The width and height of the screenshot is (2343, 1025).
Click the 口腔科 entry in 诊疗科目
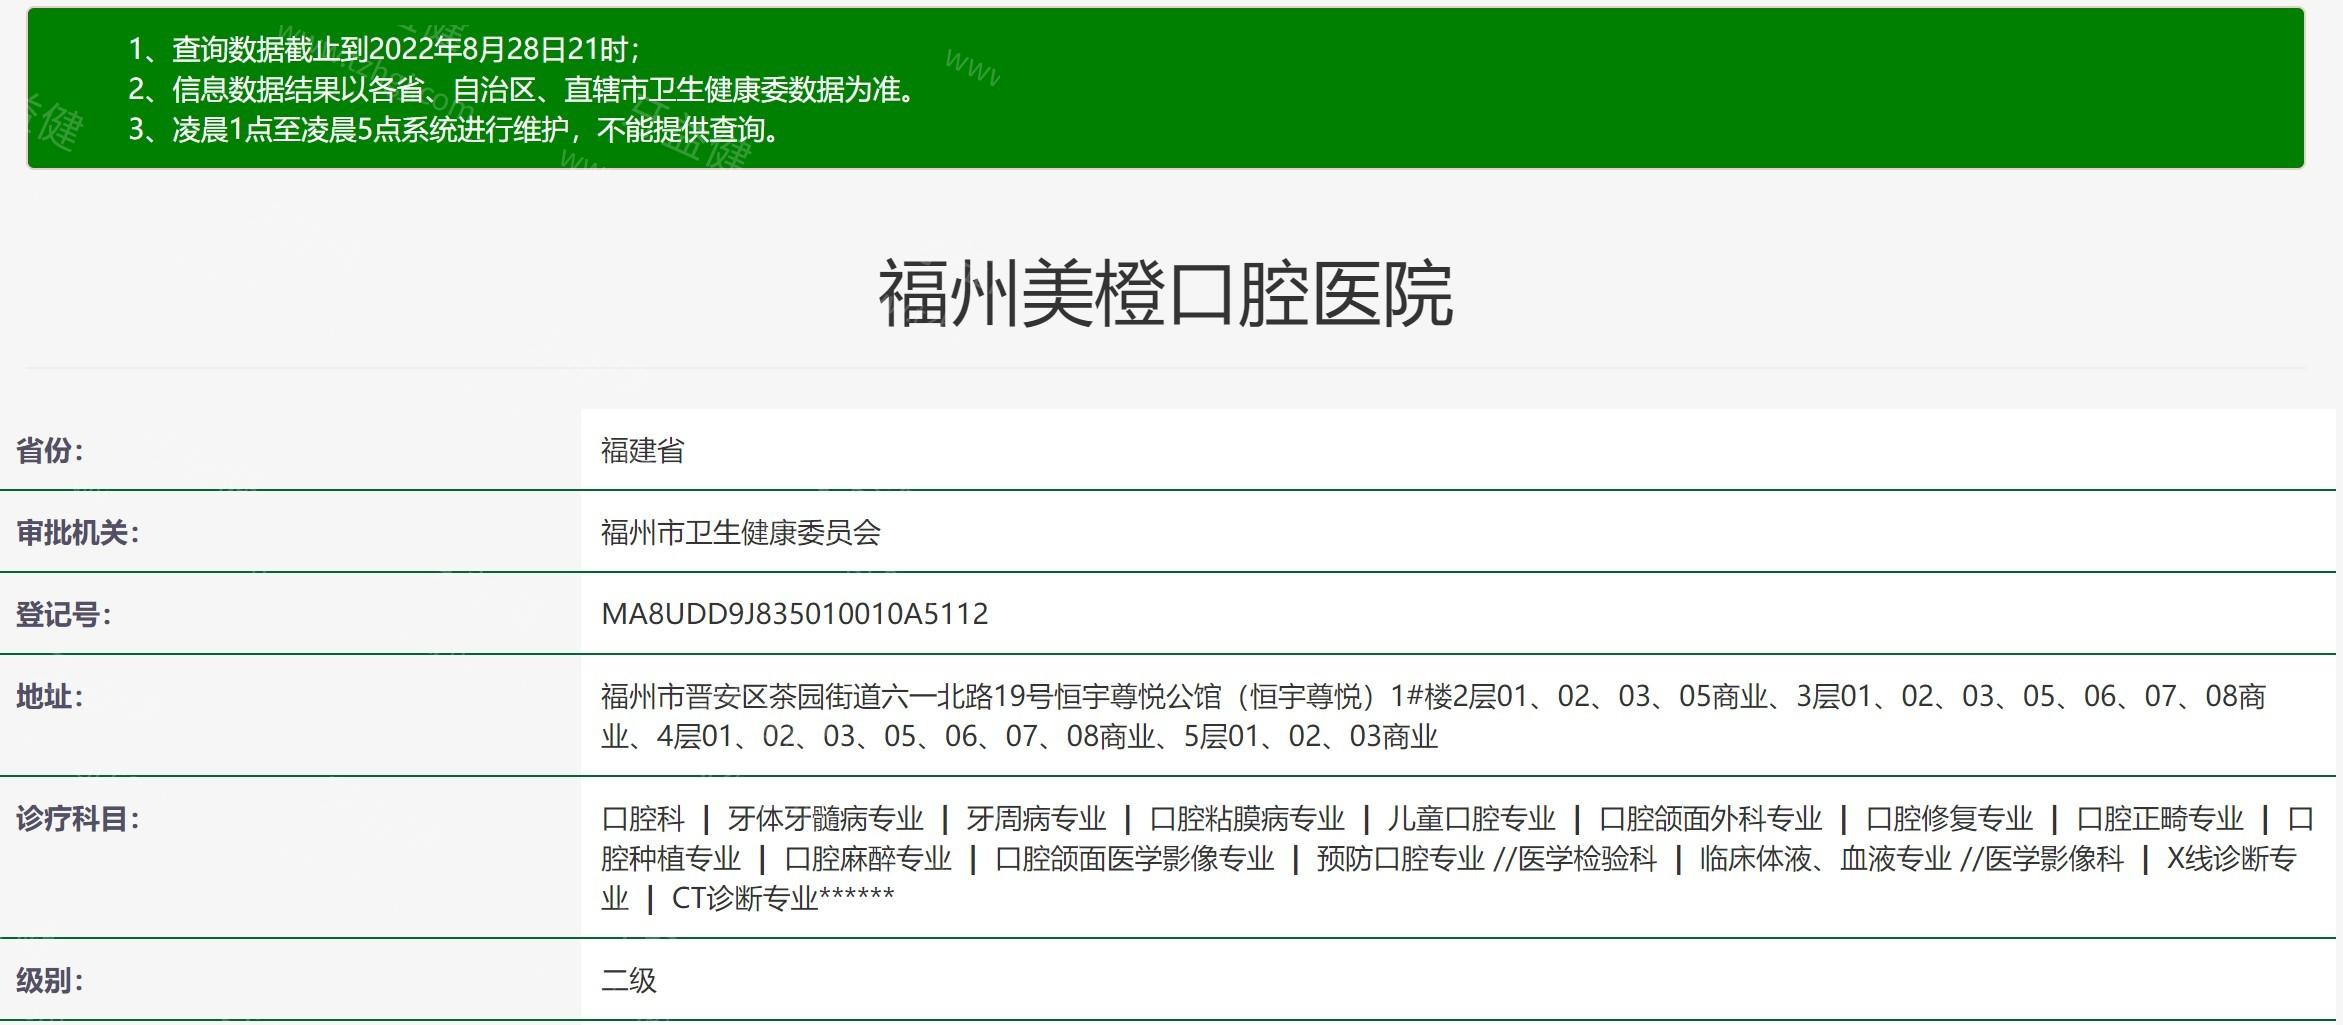coord(643,819)
